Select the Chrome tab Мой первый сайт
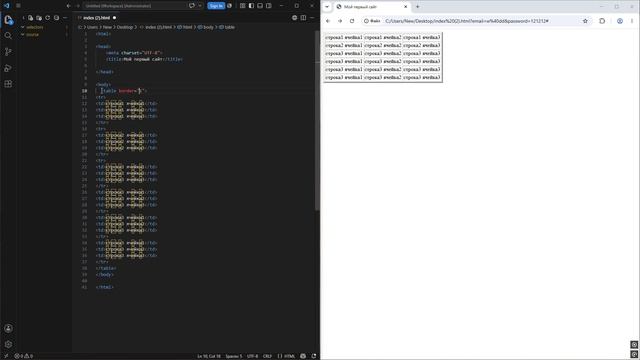The height and width of the screenshot is (360, 640). [371, 7]
